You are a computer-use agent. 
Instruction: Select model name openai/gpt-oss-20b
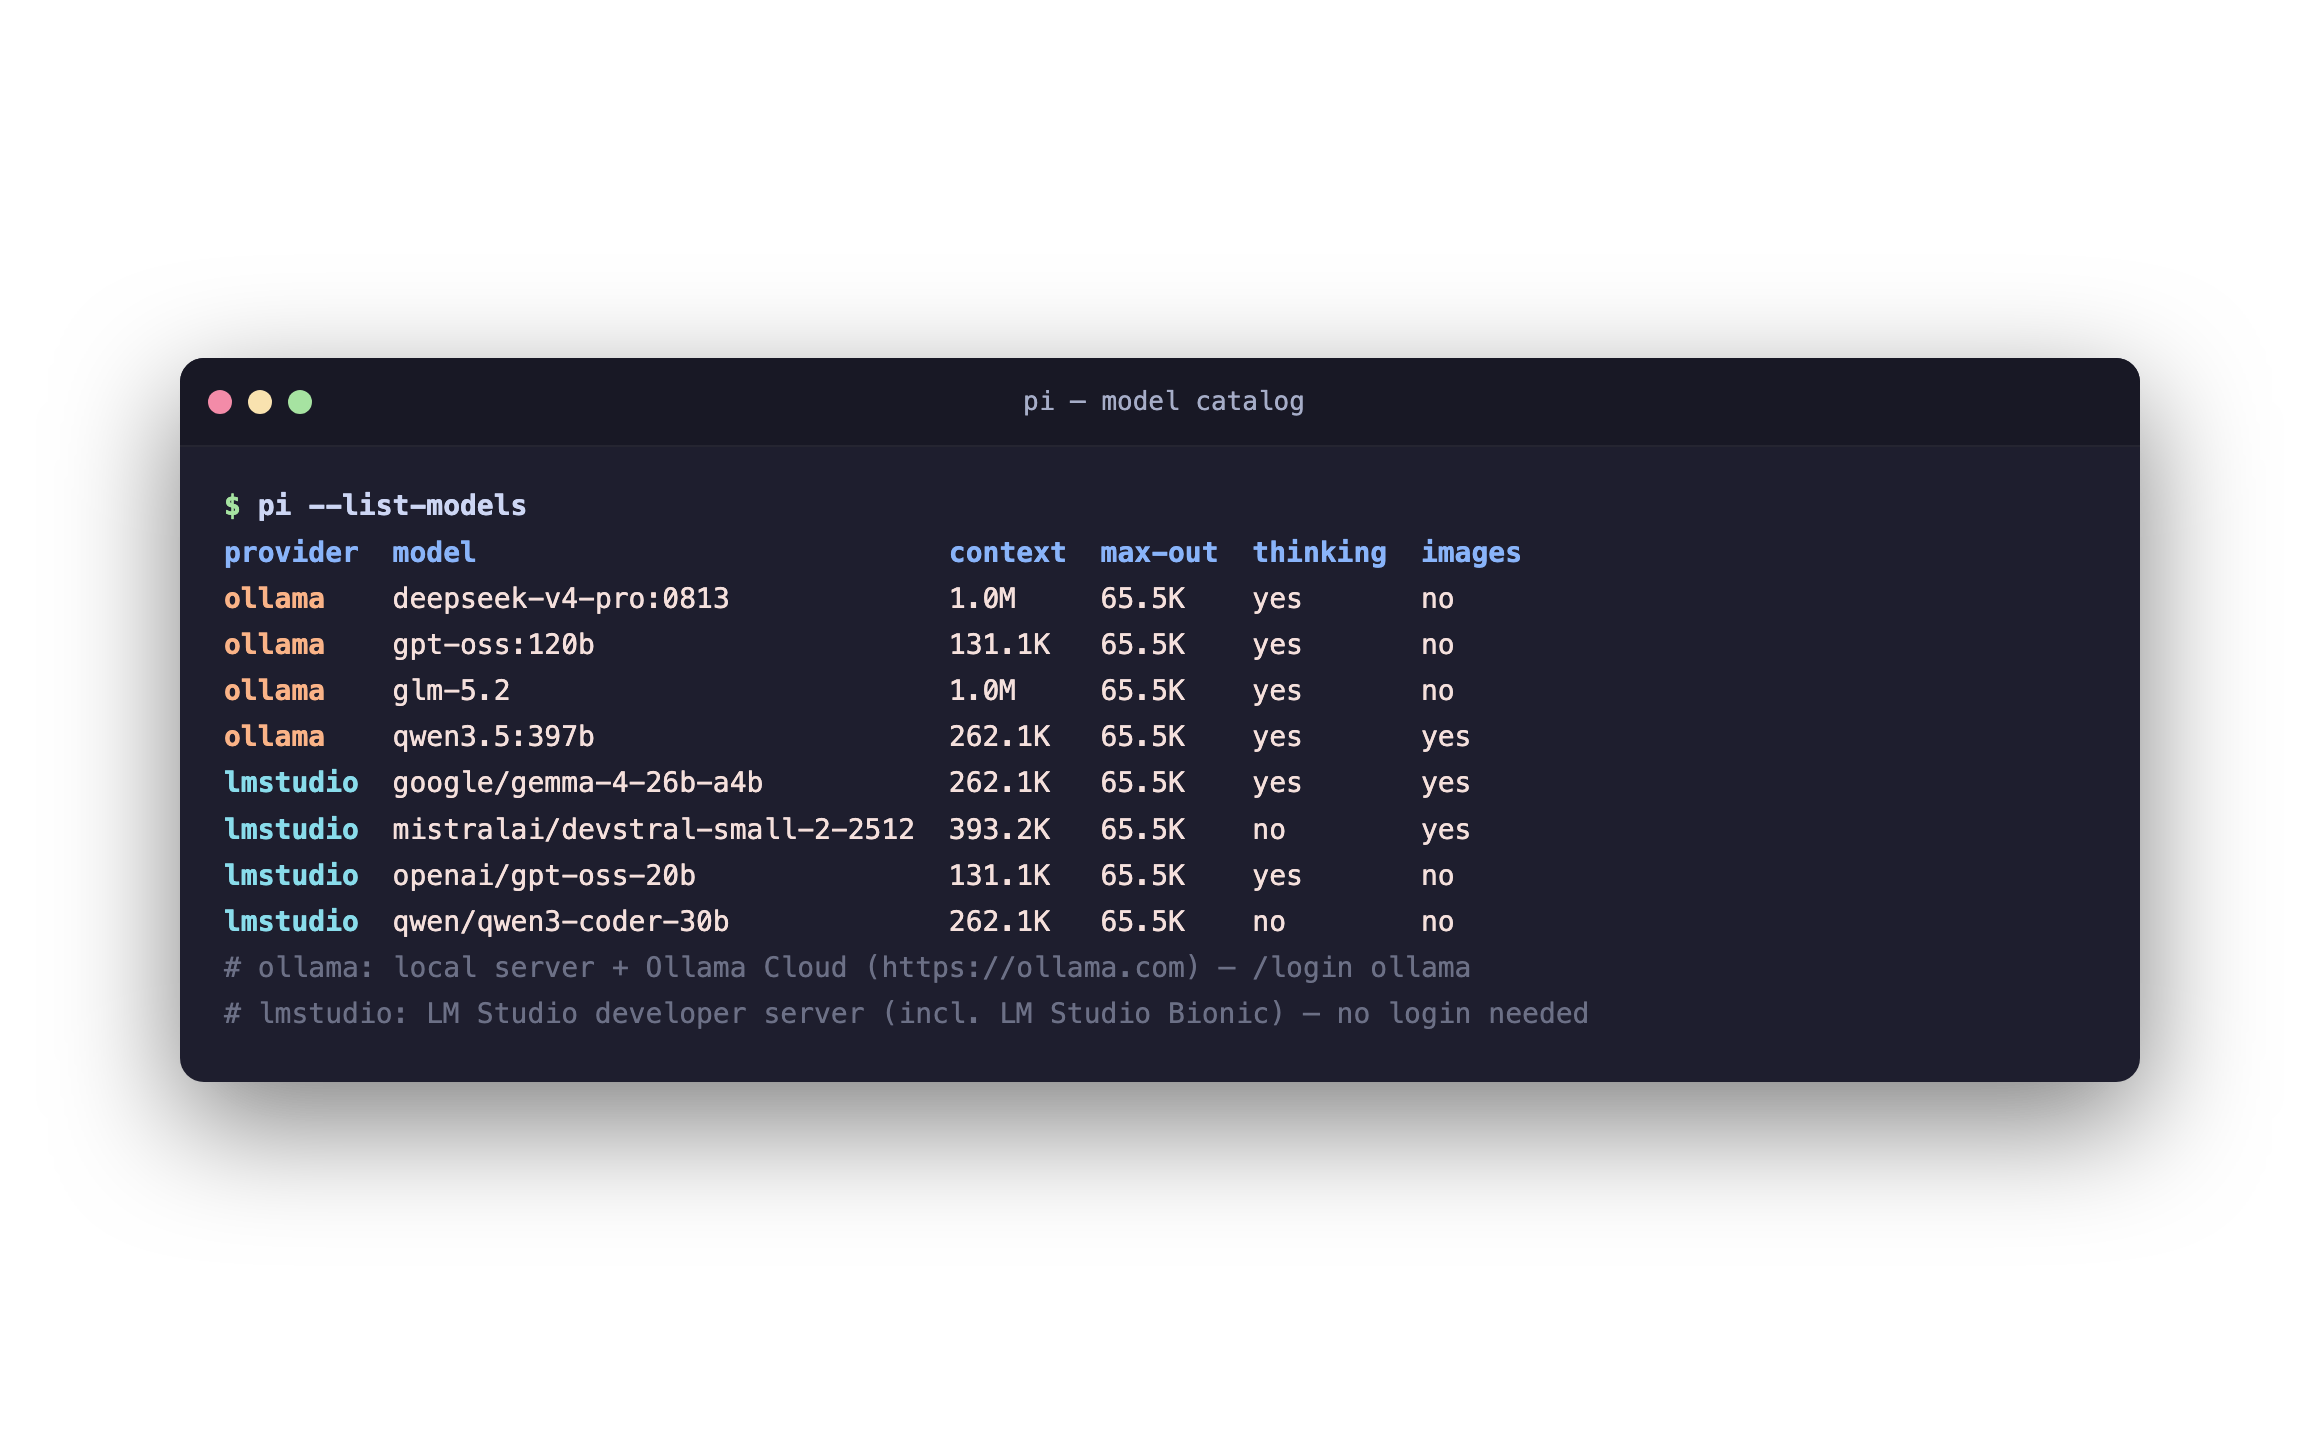click(544, 876)
